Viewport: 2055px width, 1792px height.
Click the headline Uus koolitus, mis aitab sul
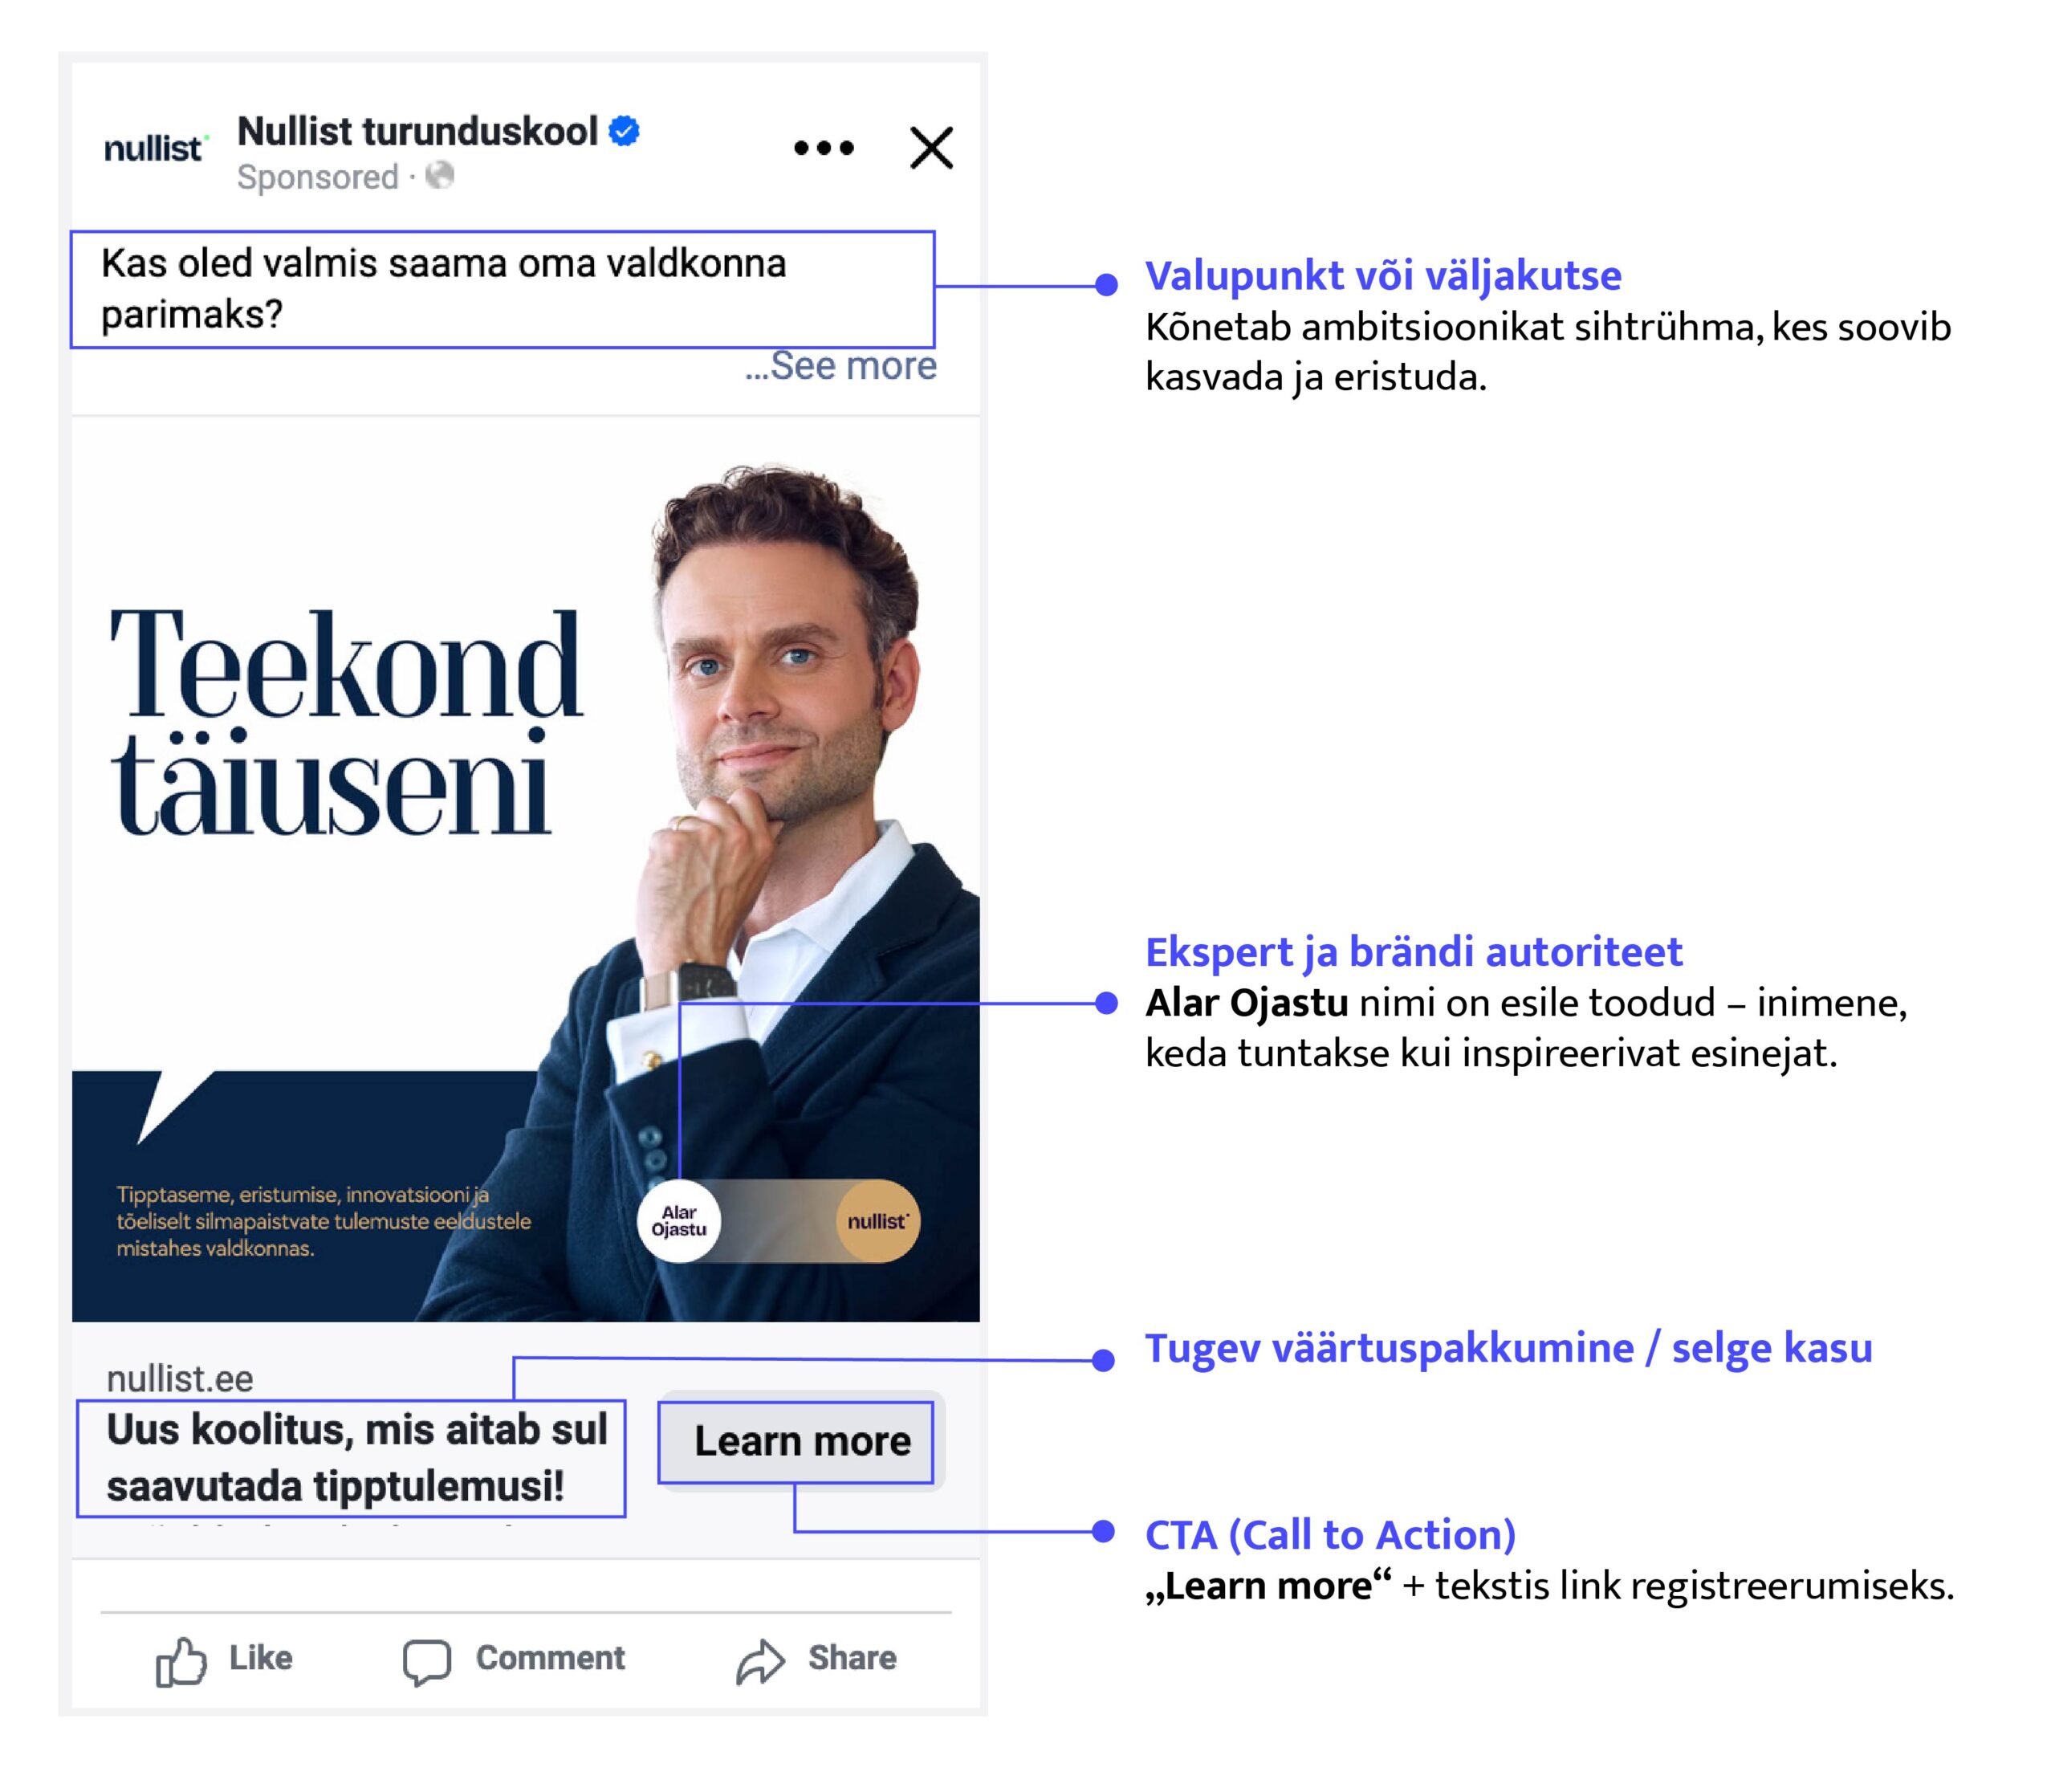(357, 1430)
